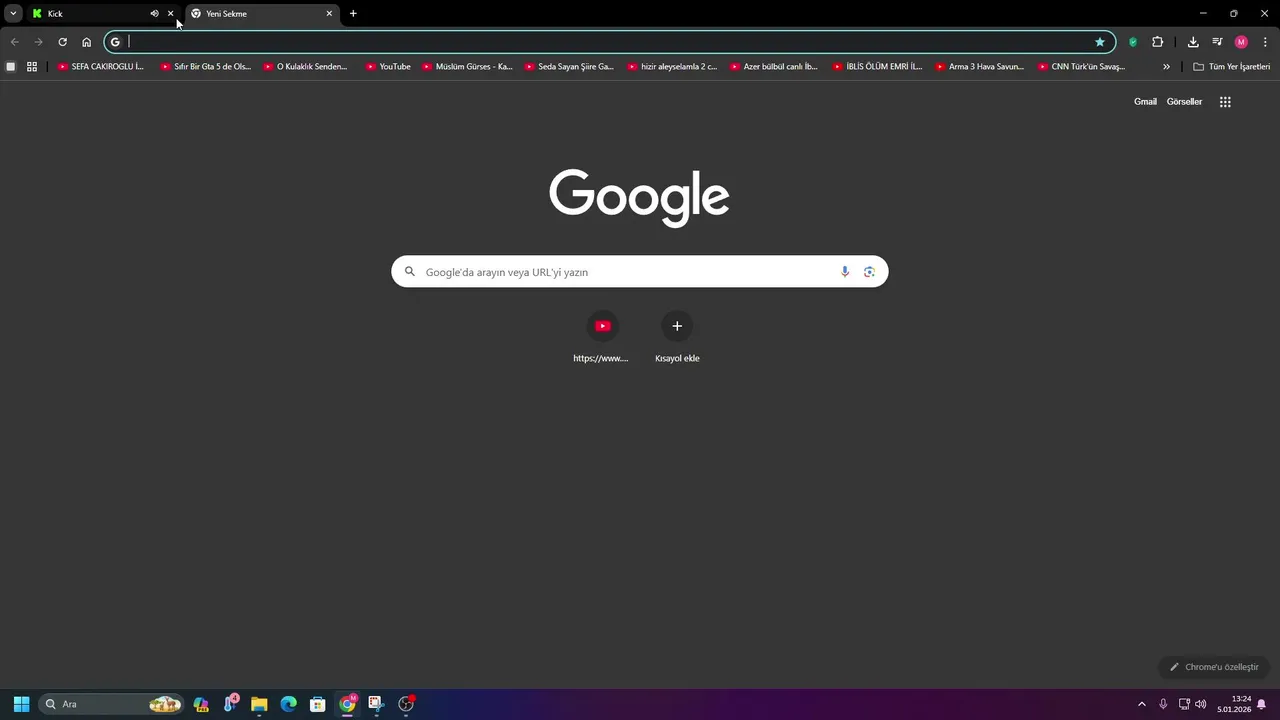
Task: Open the green shield extension icon
Action: tap(1133, 42)
